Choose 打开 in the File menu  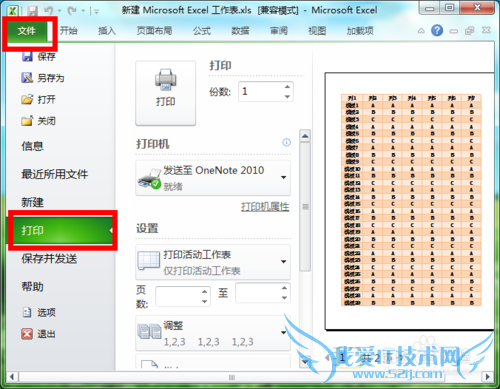(39, 99)
